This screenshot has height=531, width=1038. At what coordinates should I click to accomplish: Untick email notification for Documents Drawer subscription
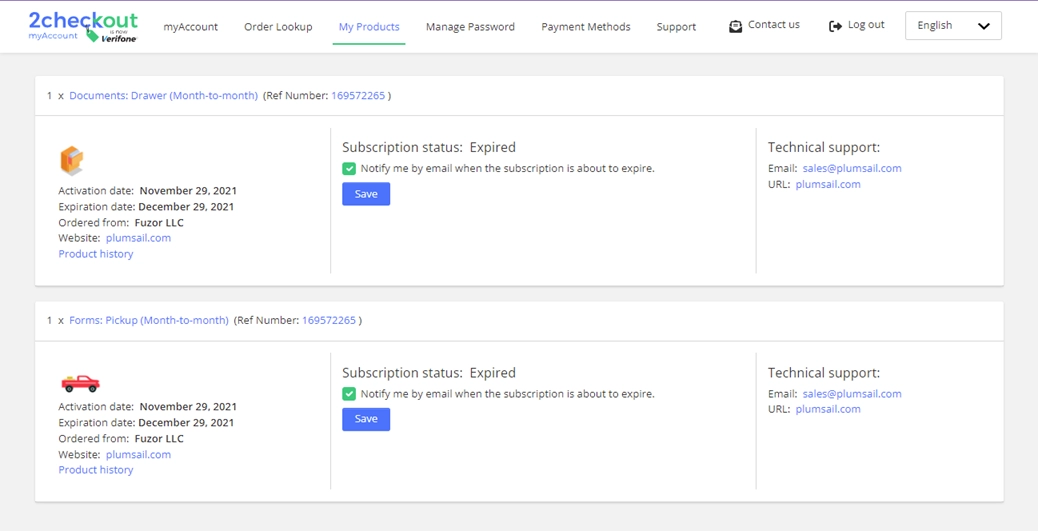pos(349,169)
